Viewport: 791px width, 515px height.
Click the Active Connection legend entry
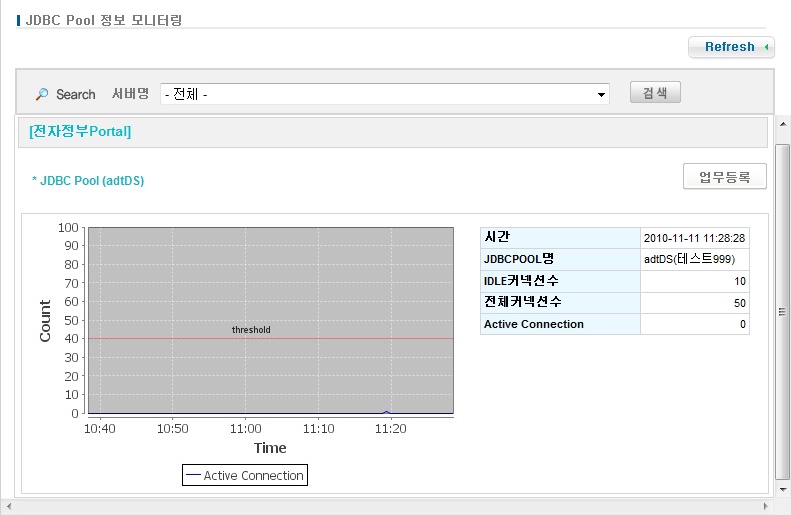click(245, 475)
